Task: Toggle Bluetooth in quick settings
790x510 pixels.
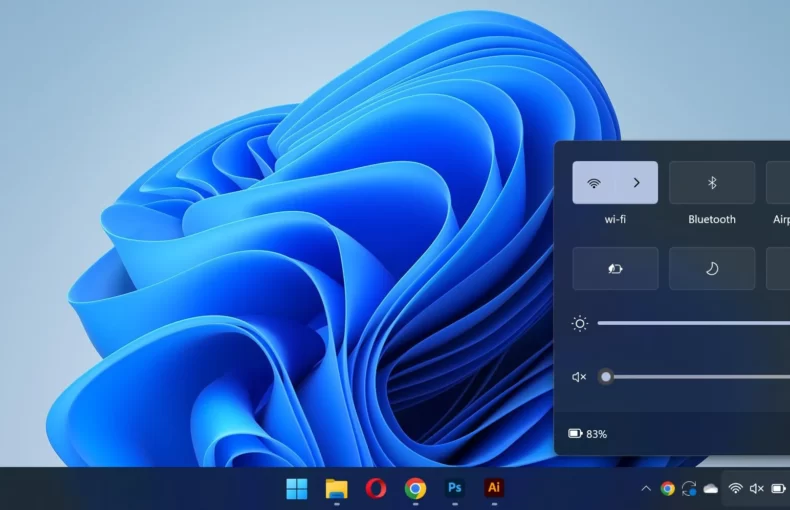Action: 712,182
